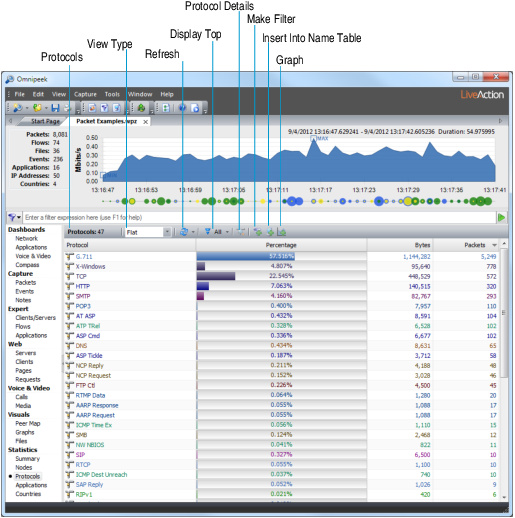Click the Display Top funnel icon
This screenshot has width=515, height=518.
[207, 232]
